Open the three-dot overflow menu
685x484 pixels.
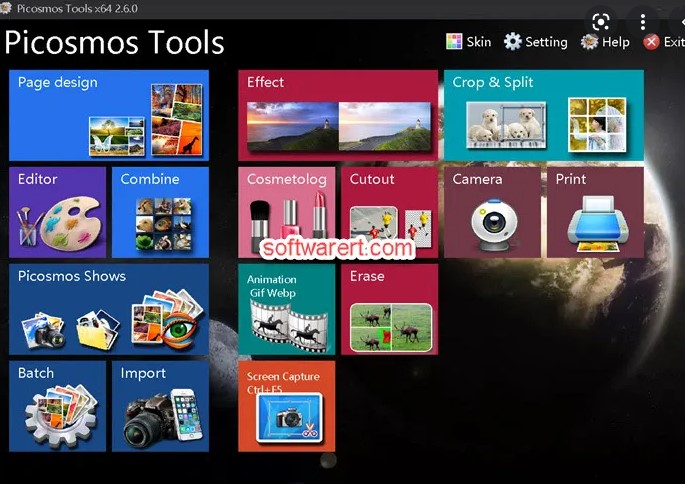[643, 21]
